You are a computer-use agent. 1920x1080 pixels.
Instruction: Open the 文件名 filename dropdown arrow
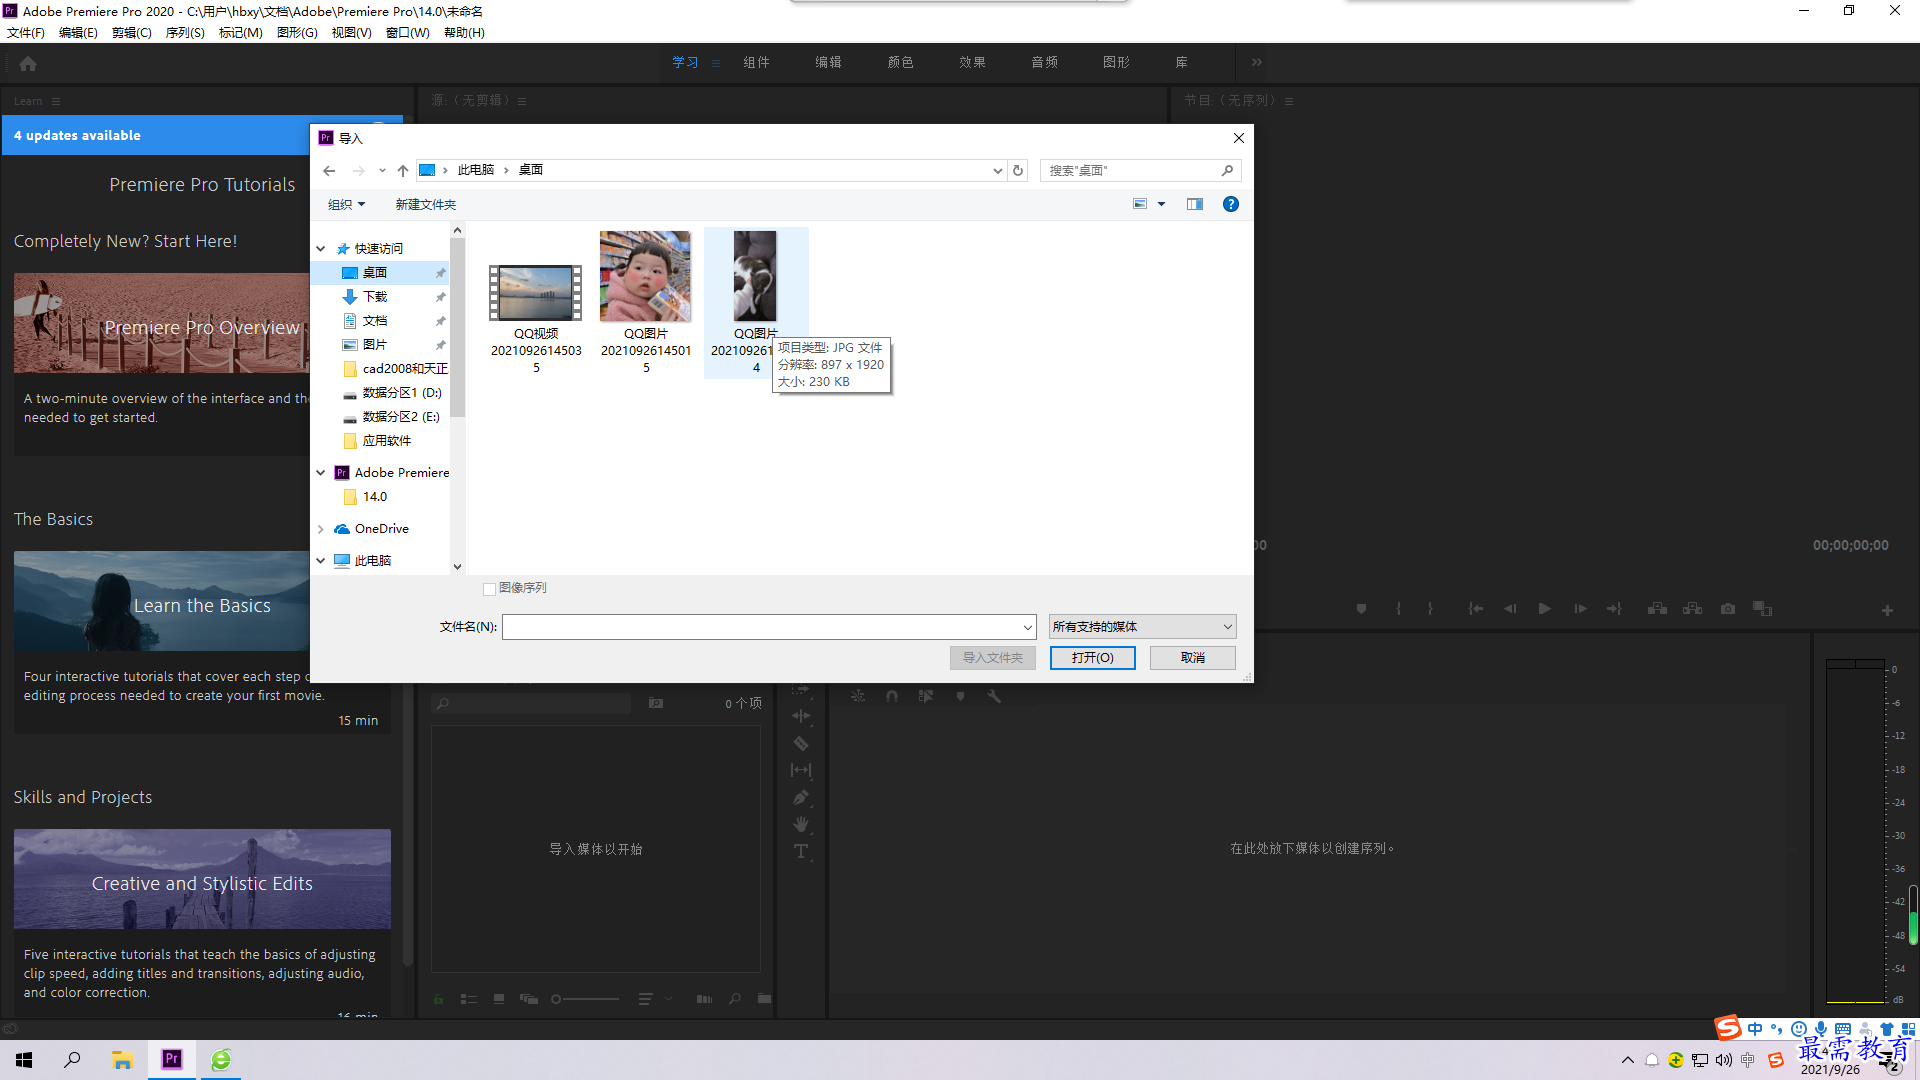coord(1027,627)
